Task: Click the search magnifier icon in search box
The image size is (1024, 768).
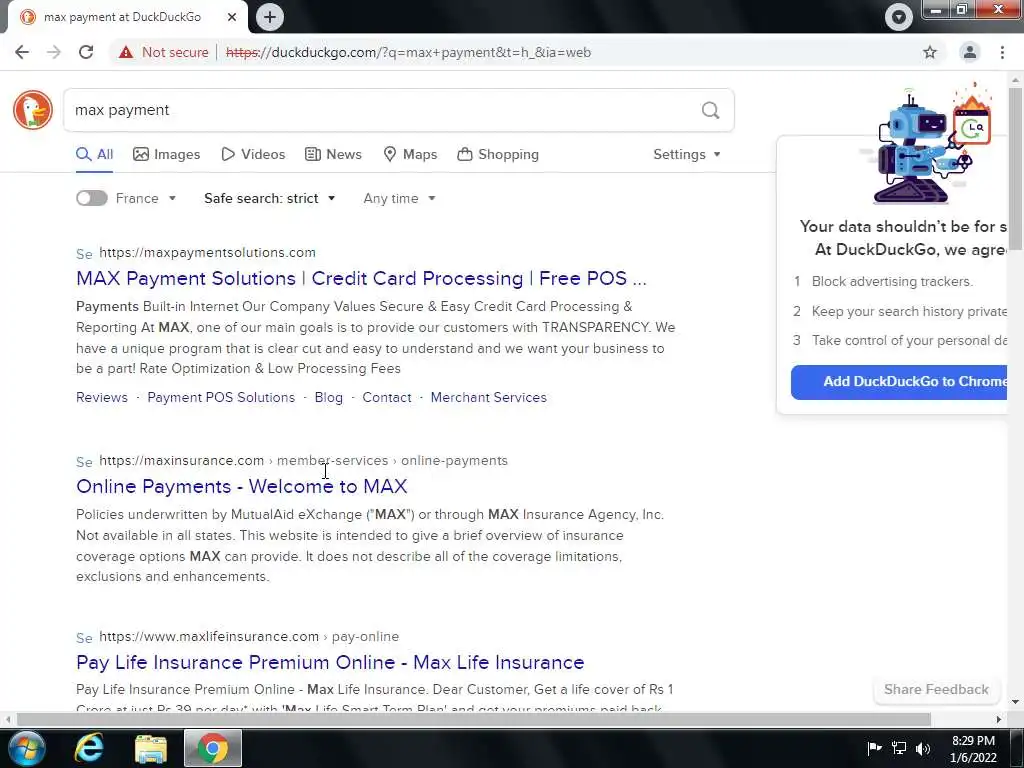Action: [x=711, y=110]
